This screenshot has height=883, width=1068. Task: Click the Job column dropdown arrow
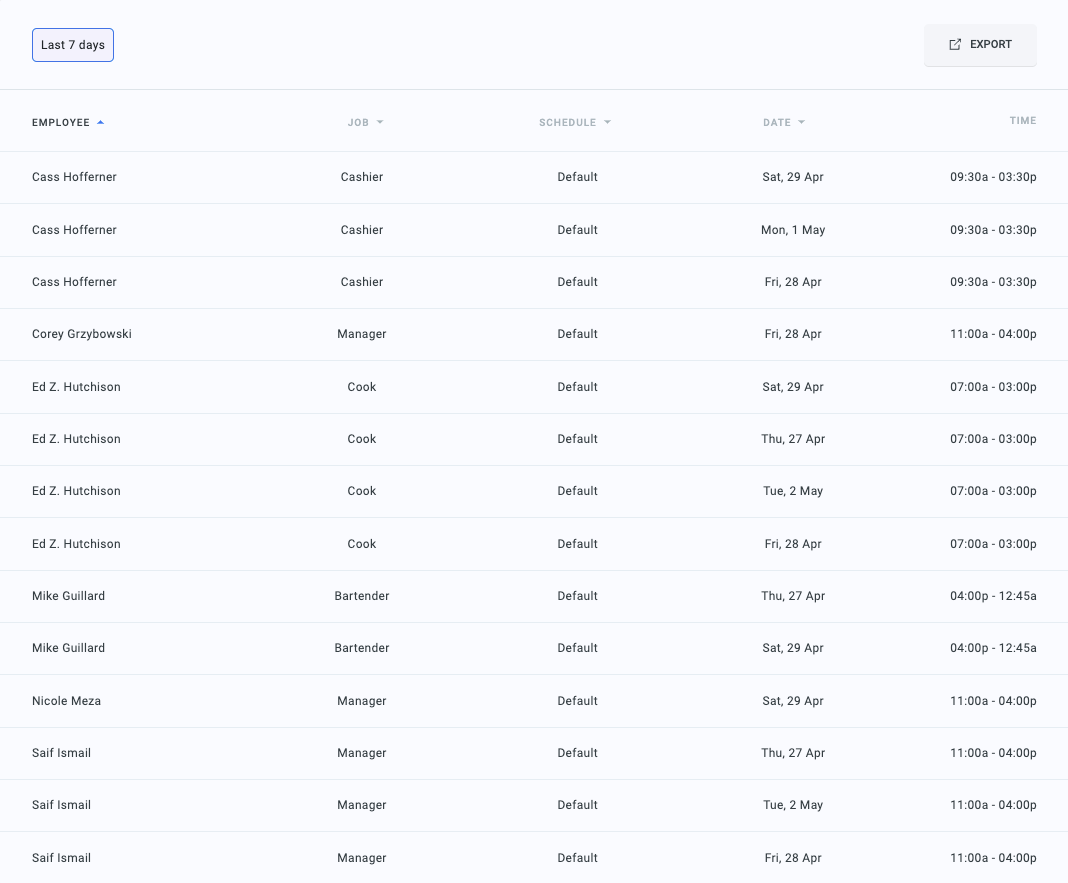(x=380, y=123)
